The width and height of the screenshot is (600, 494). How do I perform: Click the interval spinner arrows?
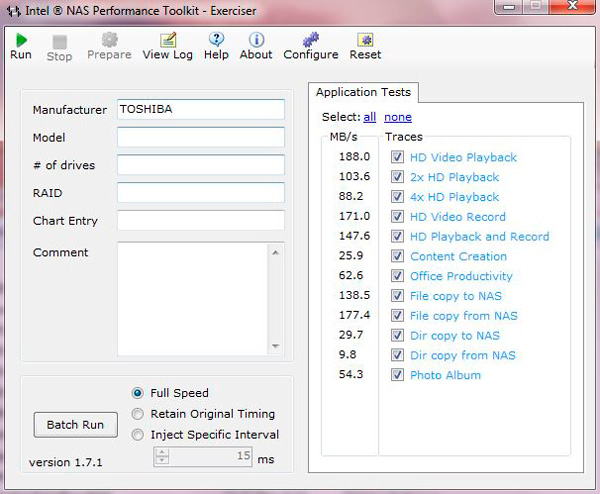(x=160, y=456)
